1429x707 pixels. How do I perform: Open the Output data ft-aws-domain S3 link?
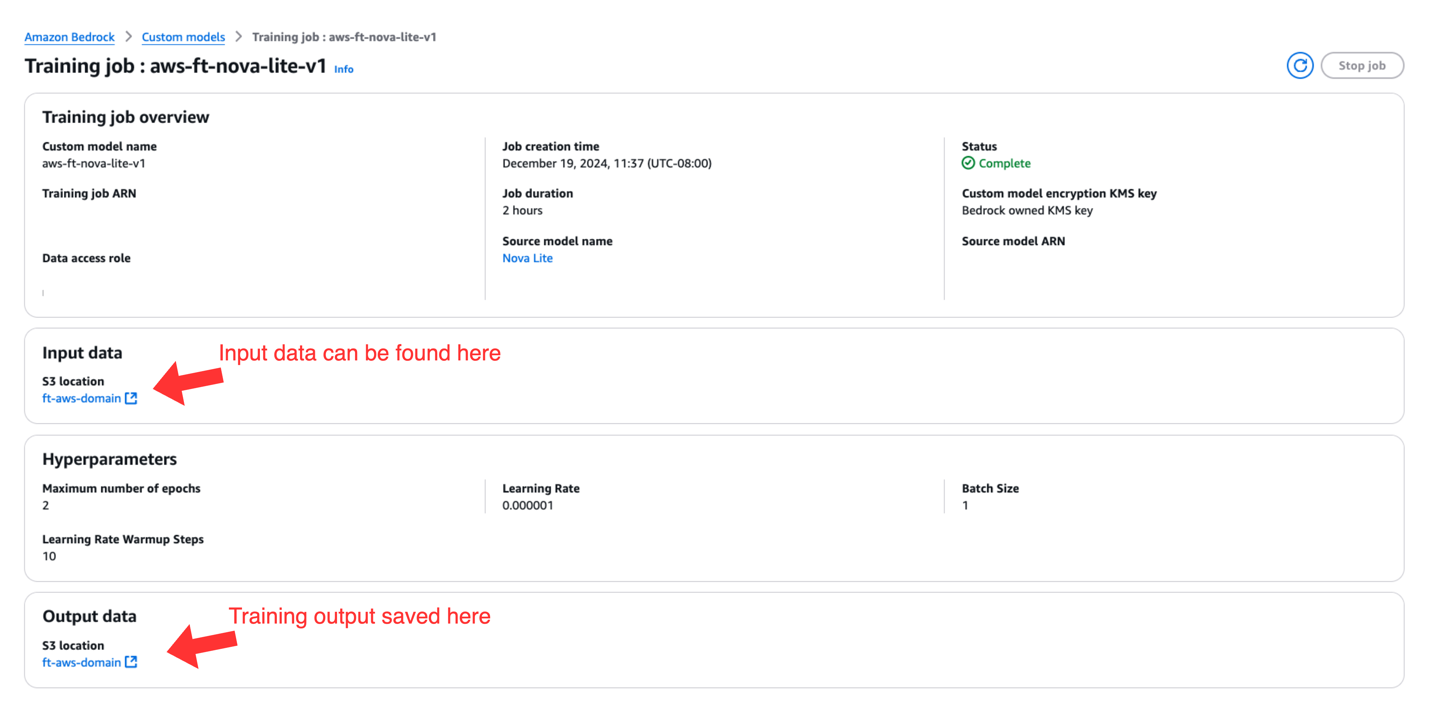pyautogui.click(x=81, y=662)
